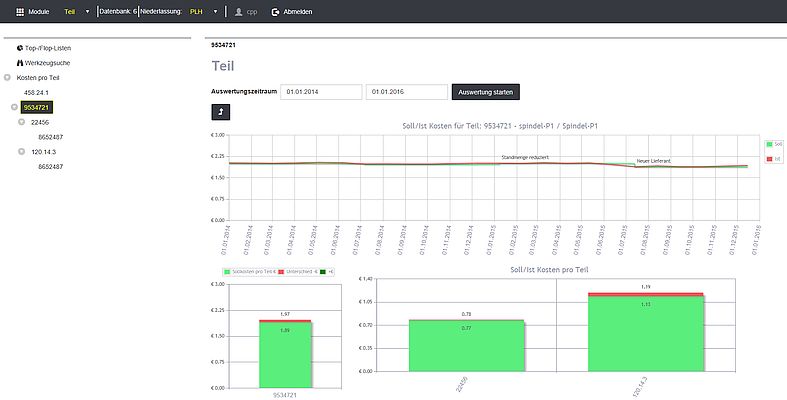This screenshot has height=400, width=787.
Task: Collapse the Kosten pro Teil tree node
Action: (x=8, y=77)
